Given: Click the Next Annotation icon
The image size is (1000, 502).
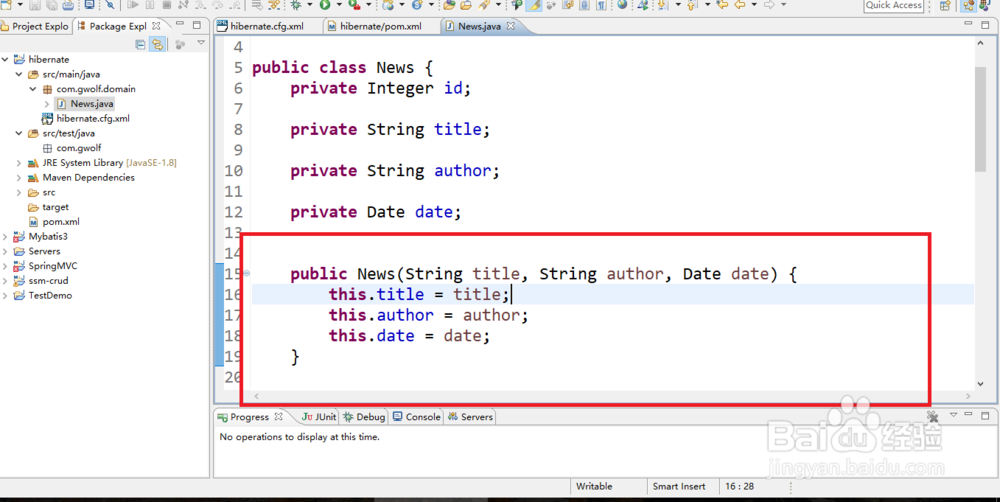Looking at the screenshot, I should coord(662,5).
